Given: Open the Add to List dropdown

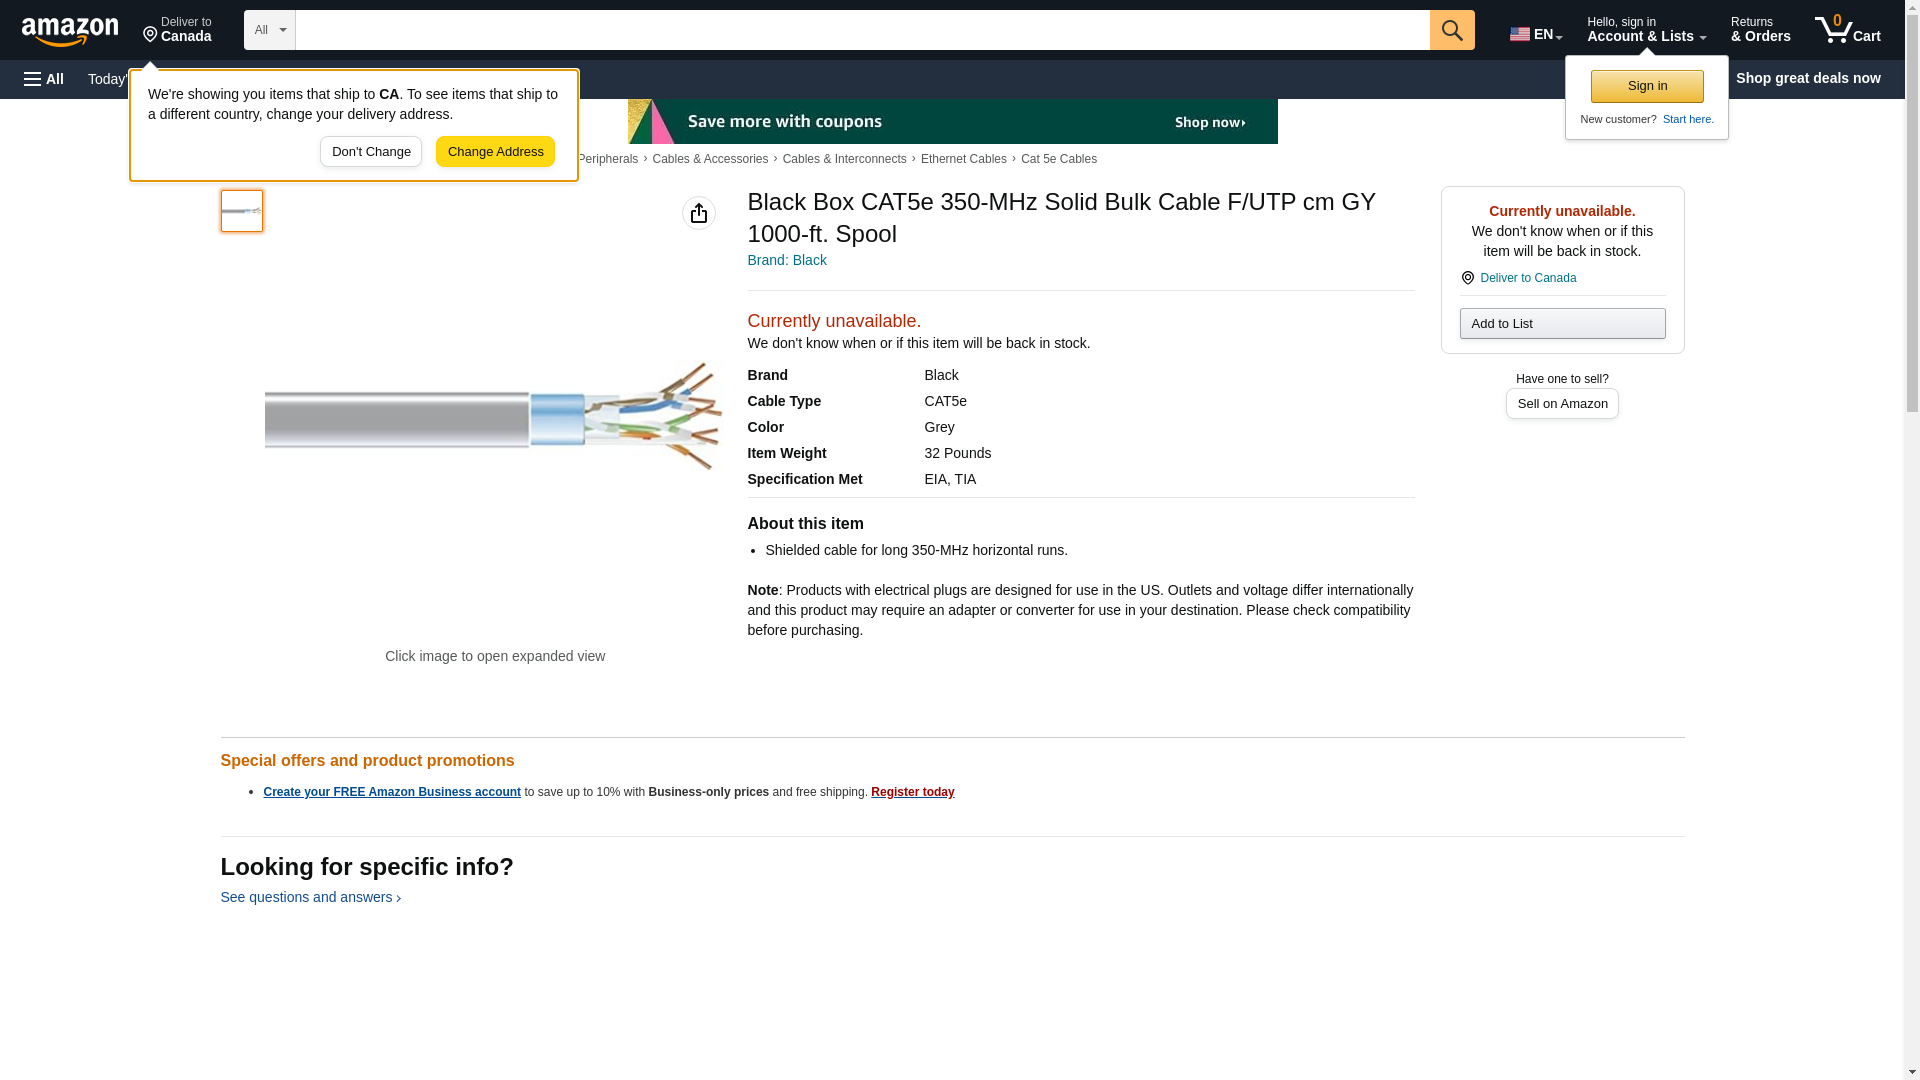Looking at the screenshot, I should click(1562, 323).
